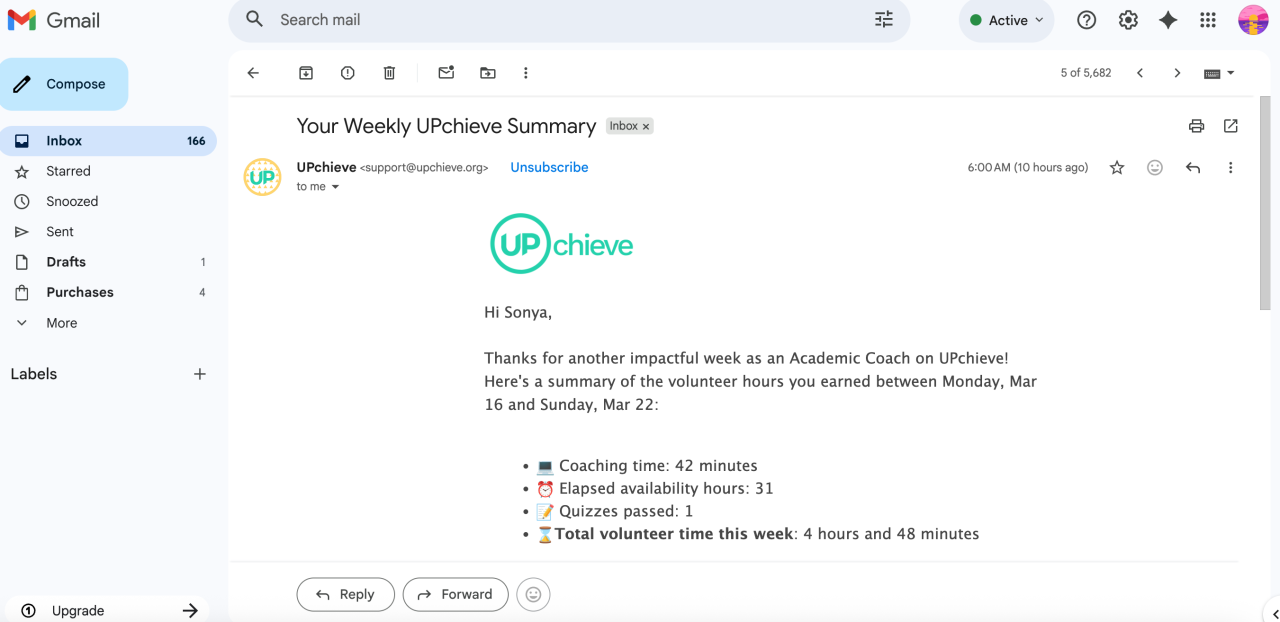Image resolution: width=1280 pixels, height=622 pixels.
Task: Click the '6:00 AM (10 hours ago)' timestamp
Action: point(1027,168)
